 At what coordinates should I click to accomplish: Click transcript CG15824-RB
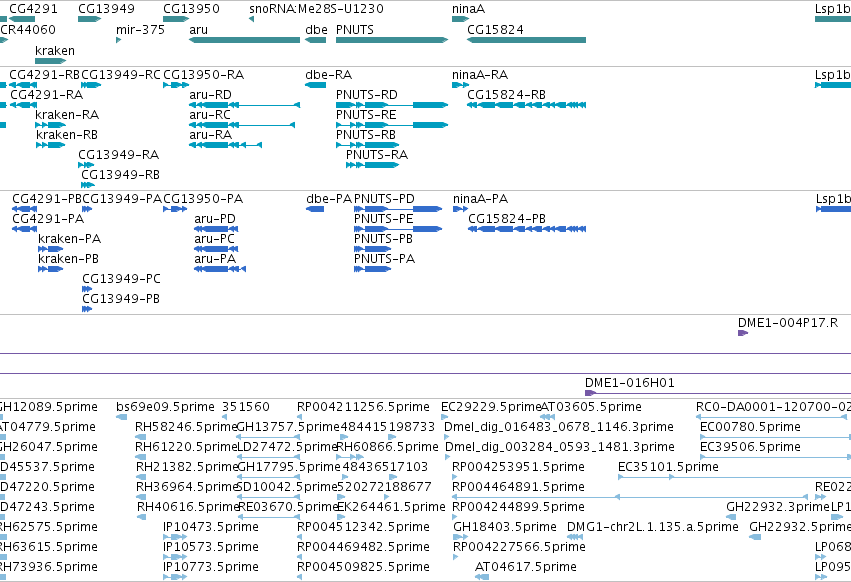pos(526,105)
